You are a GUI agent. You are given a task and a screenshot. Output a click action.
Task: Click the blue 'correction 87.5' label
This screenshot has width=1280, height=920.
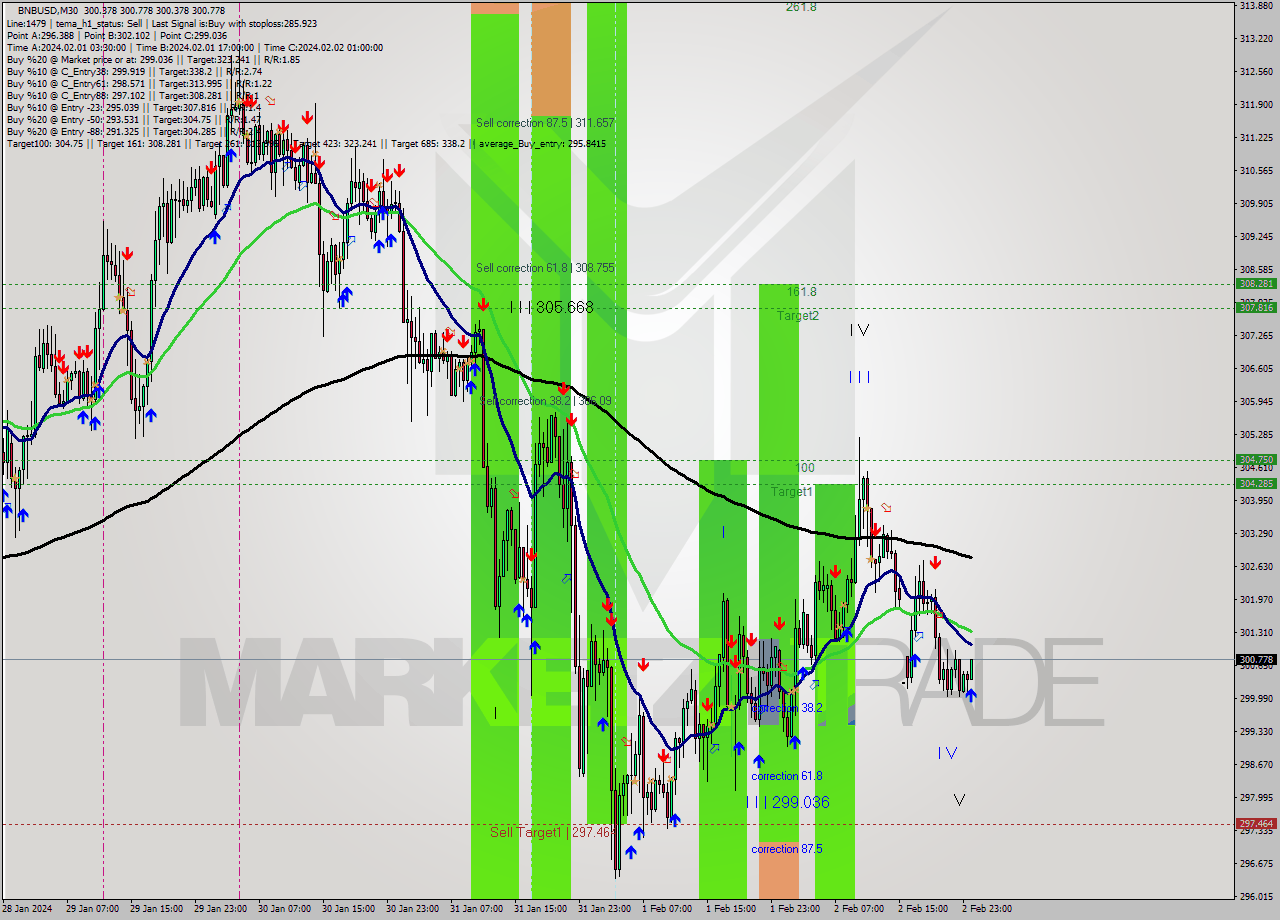click(787, 849)
